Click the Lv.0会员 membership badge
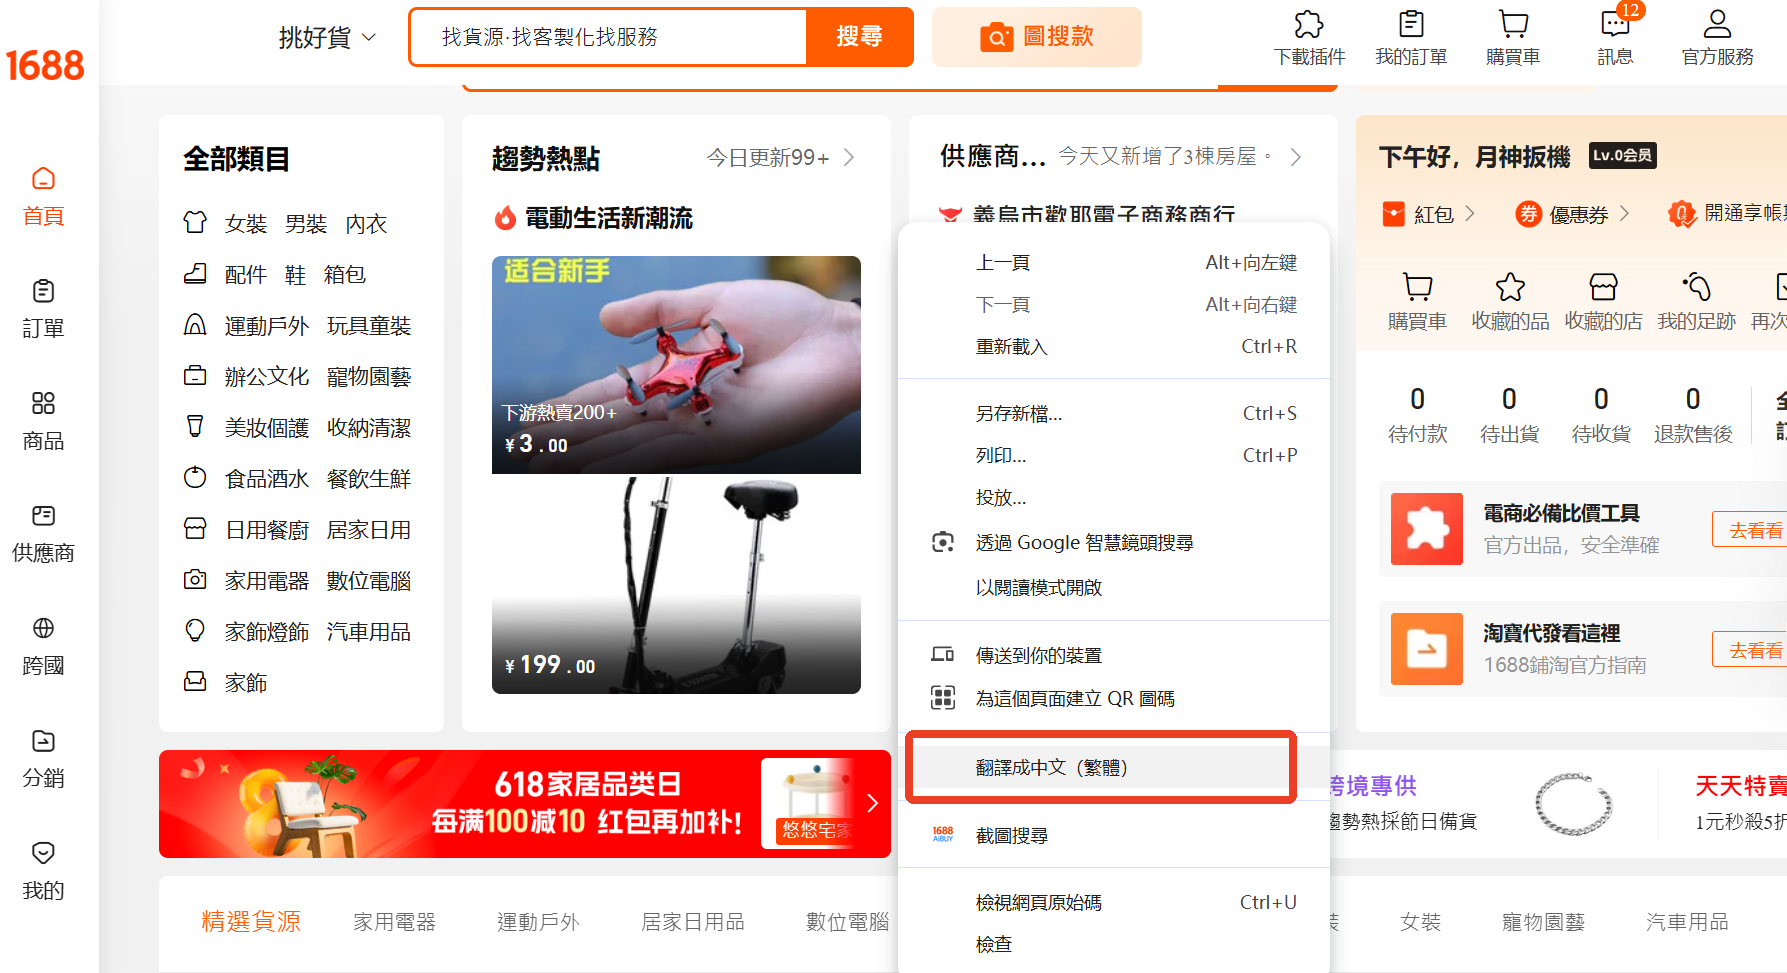The width and height of the screenshot is (1787, 973). 1623,155
